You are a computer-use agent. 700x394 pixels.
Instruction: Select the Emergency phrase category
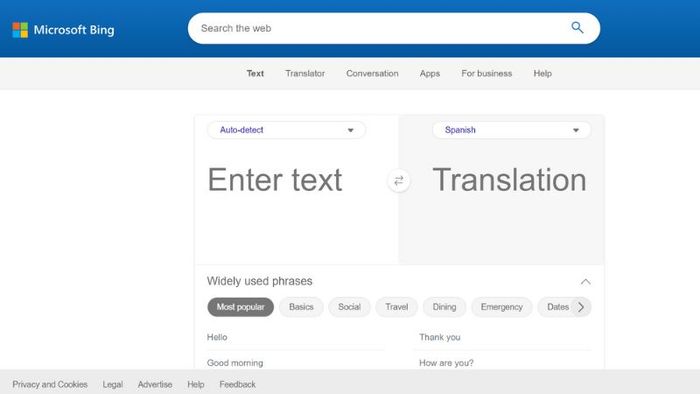pyautogui.click(x=502, y=307)
